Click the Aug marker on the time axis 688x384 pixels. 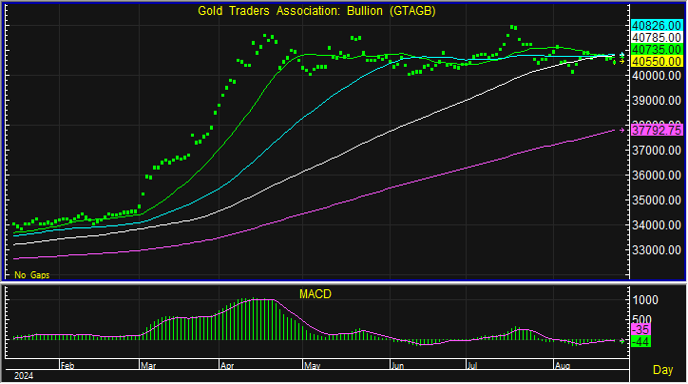563,366
